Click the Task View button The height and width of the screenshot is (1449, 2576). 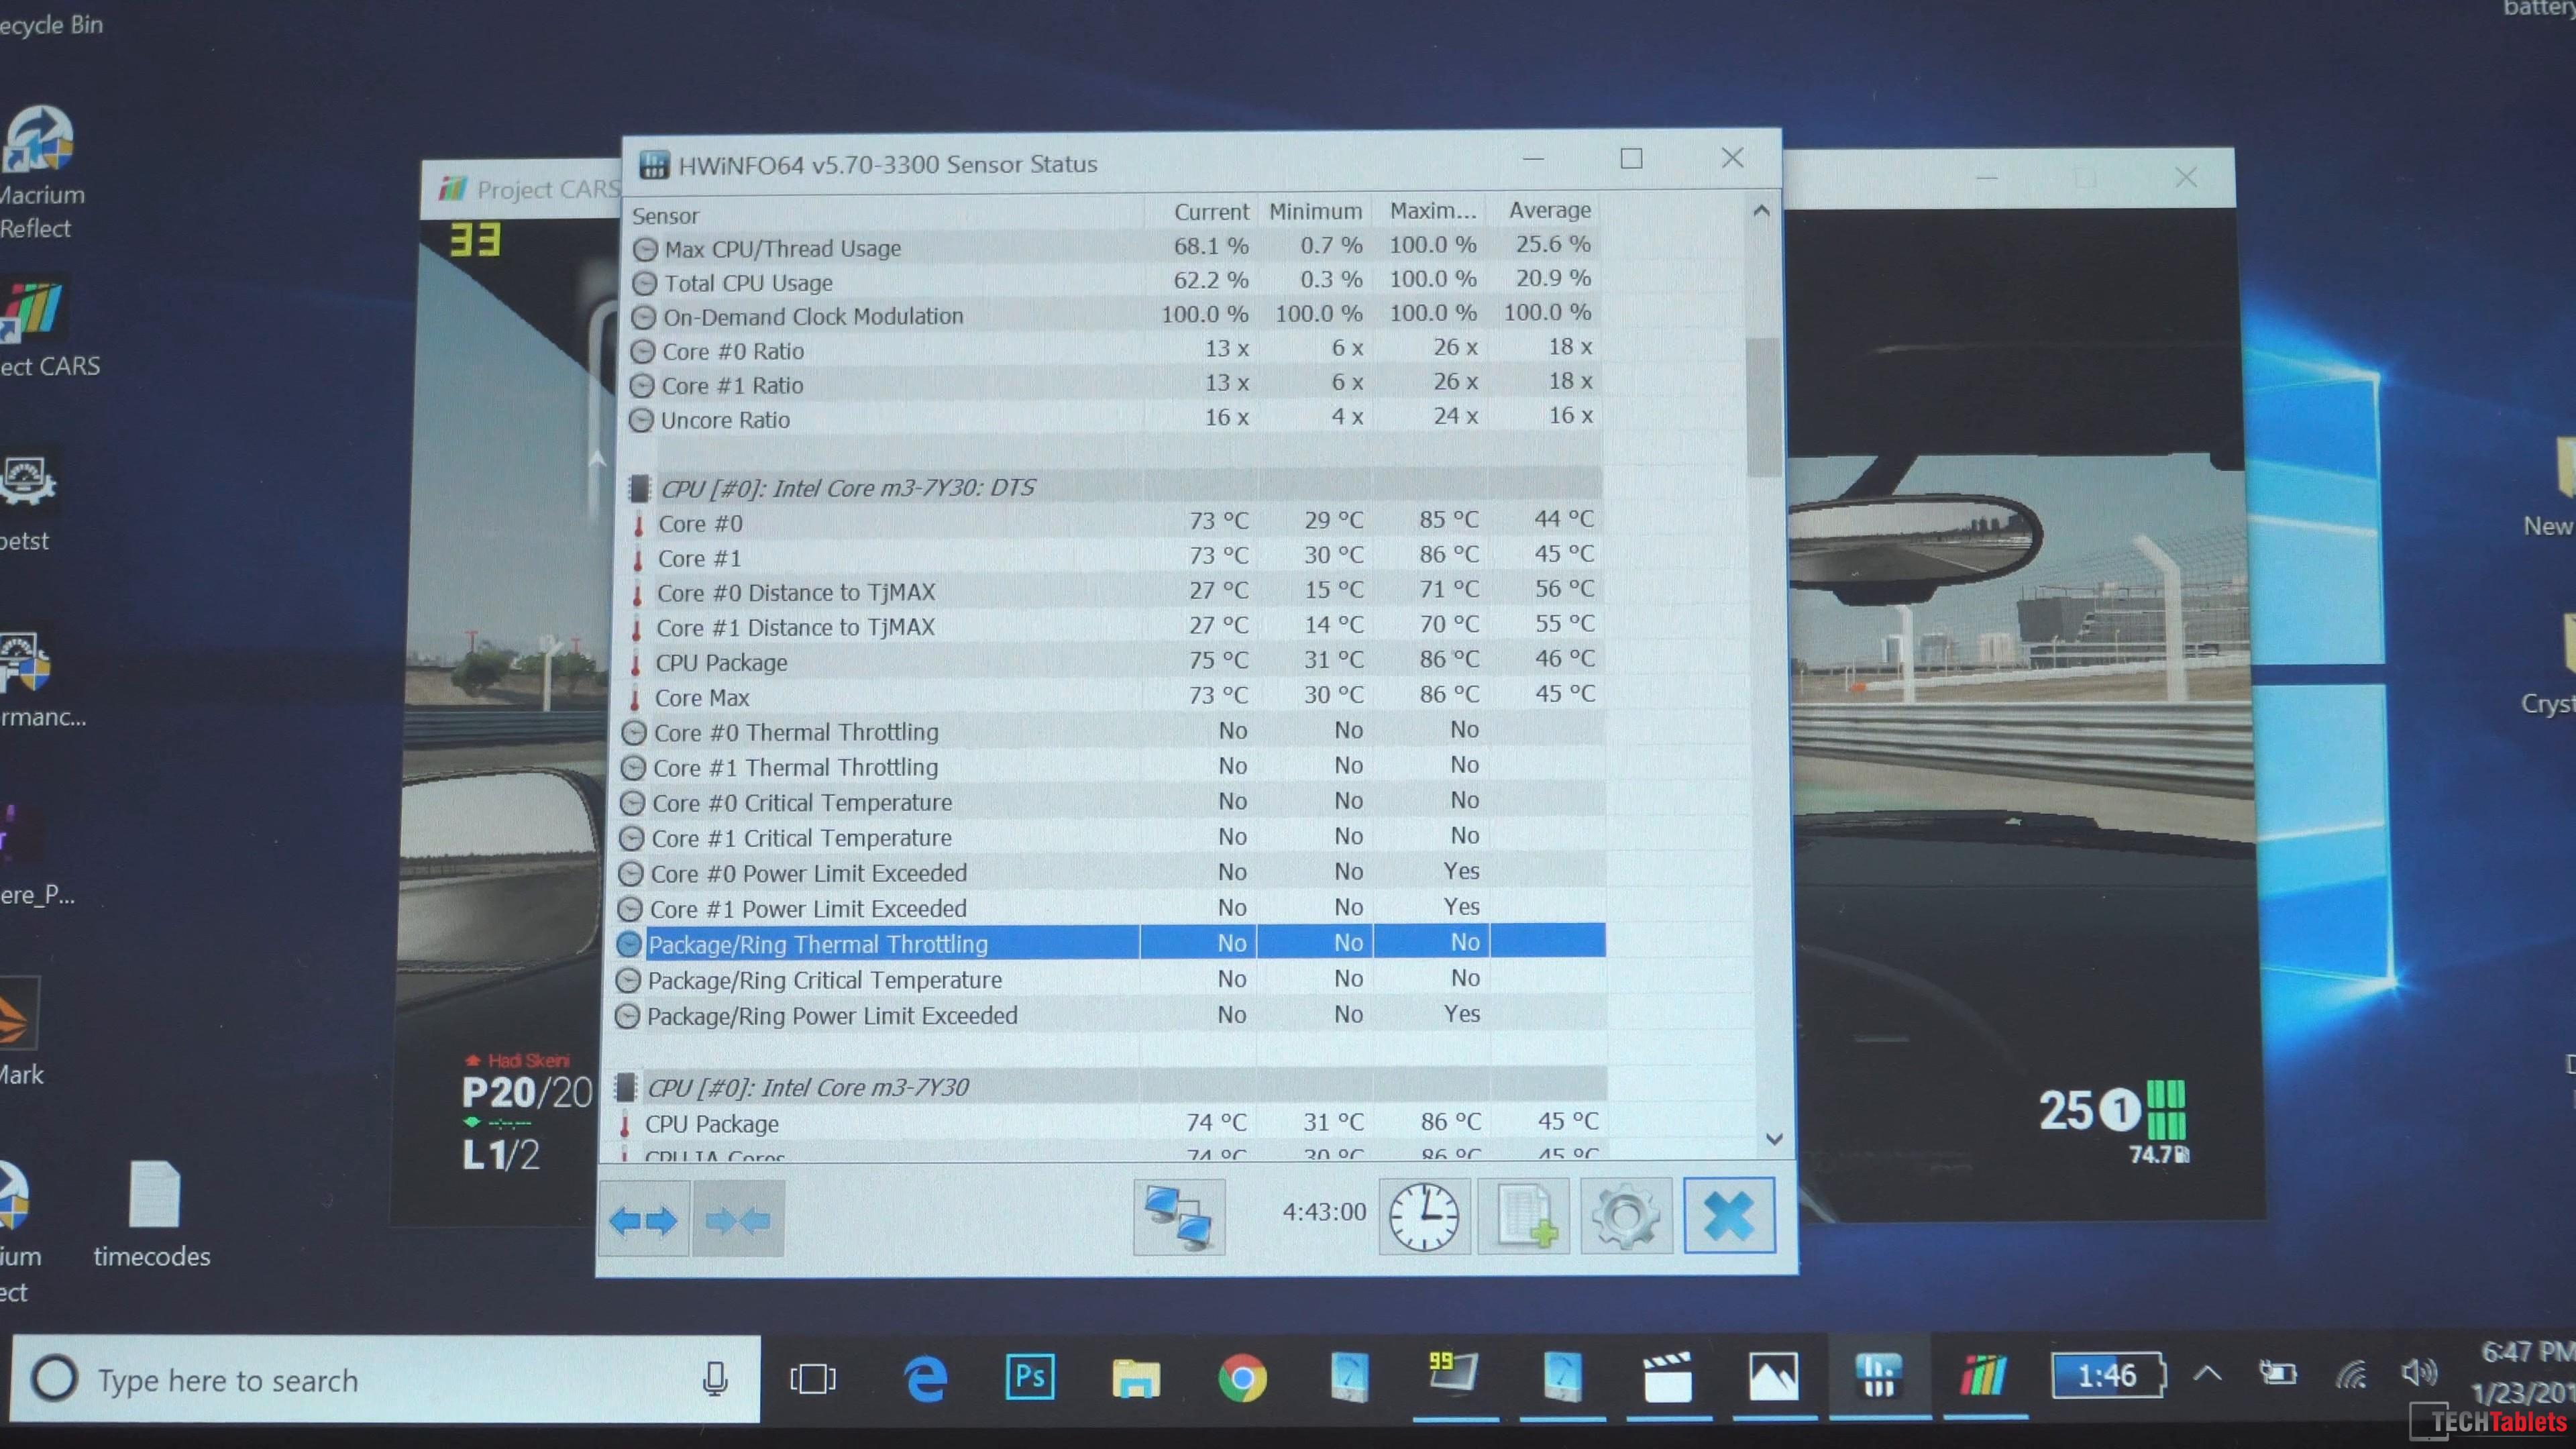point(813,1379)
